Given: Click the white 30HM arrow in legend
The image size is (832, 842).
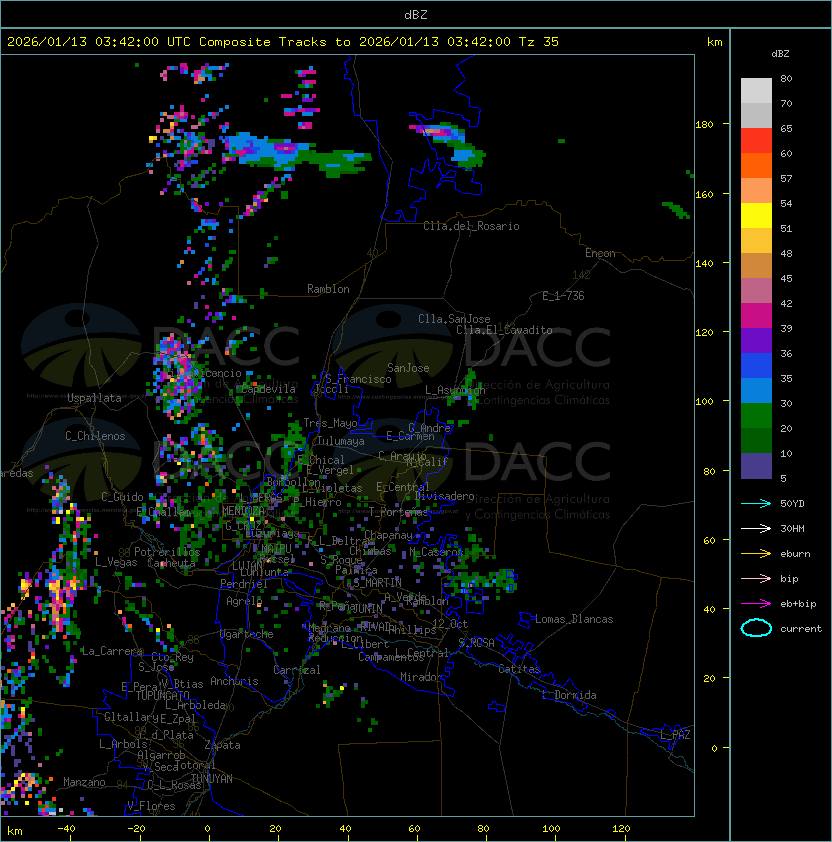Looking at the screenshot, I should click(756, 528).
